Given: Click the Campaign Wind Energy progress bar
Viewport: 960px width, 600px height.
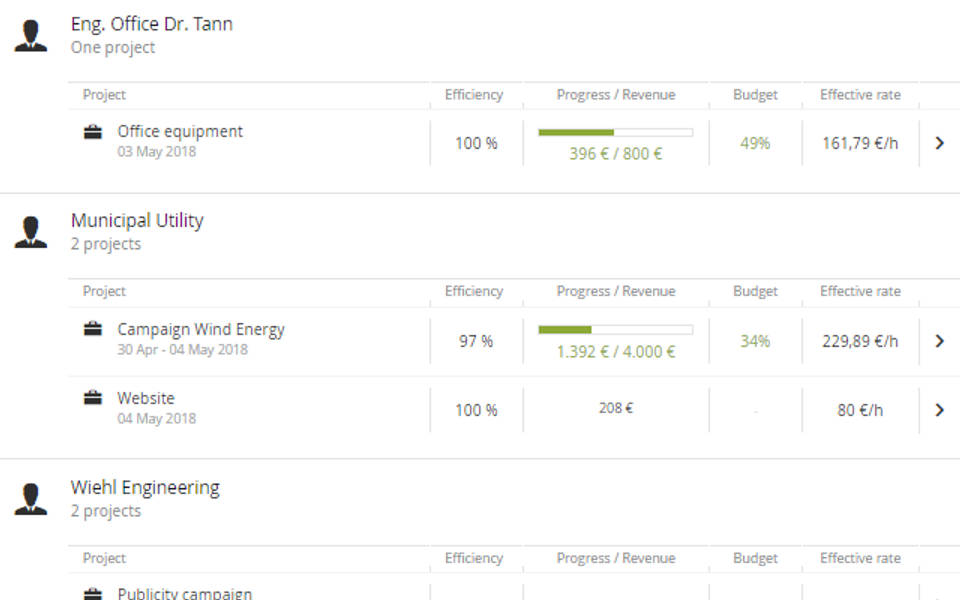Looking at the screenshot, I should 615,329.
